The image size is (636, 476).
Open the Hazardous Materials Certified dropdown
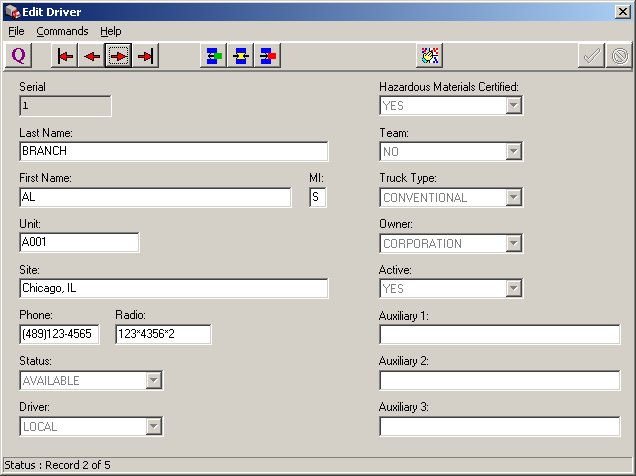coord(513,106)
